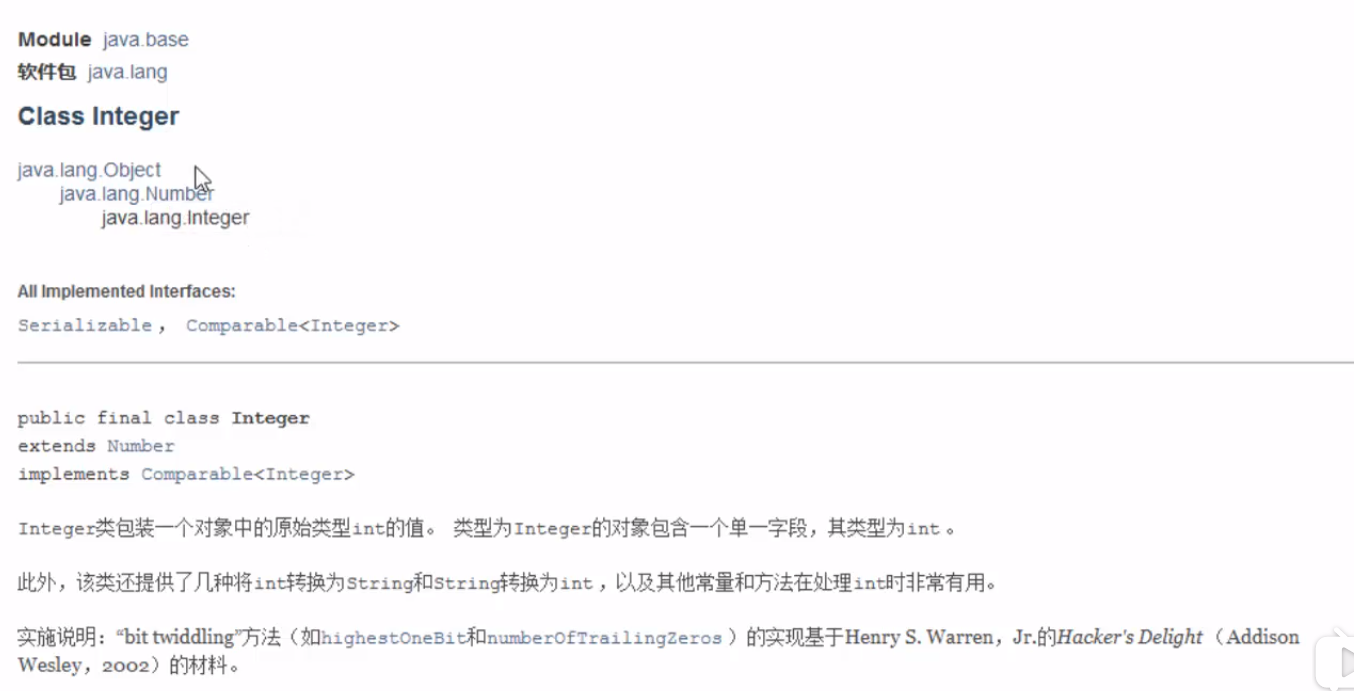The height and width of the screenshot is (691, 1354).
Task: Click the italic Hacker's Delight title
Action: [1130, 637]
